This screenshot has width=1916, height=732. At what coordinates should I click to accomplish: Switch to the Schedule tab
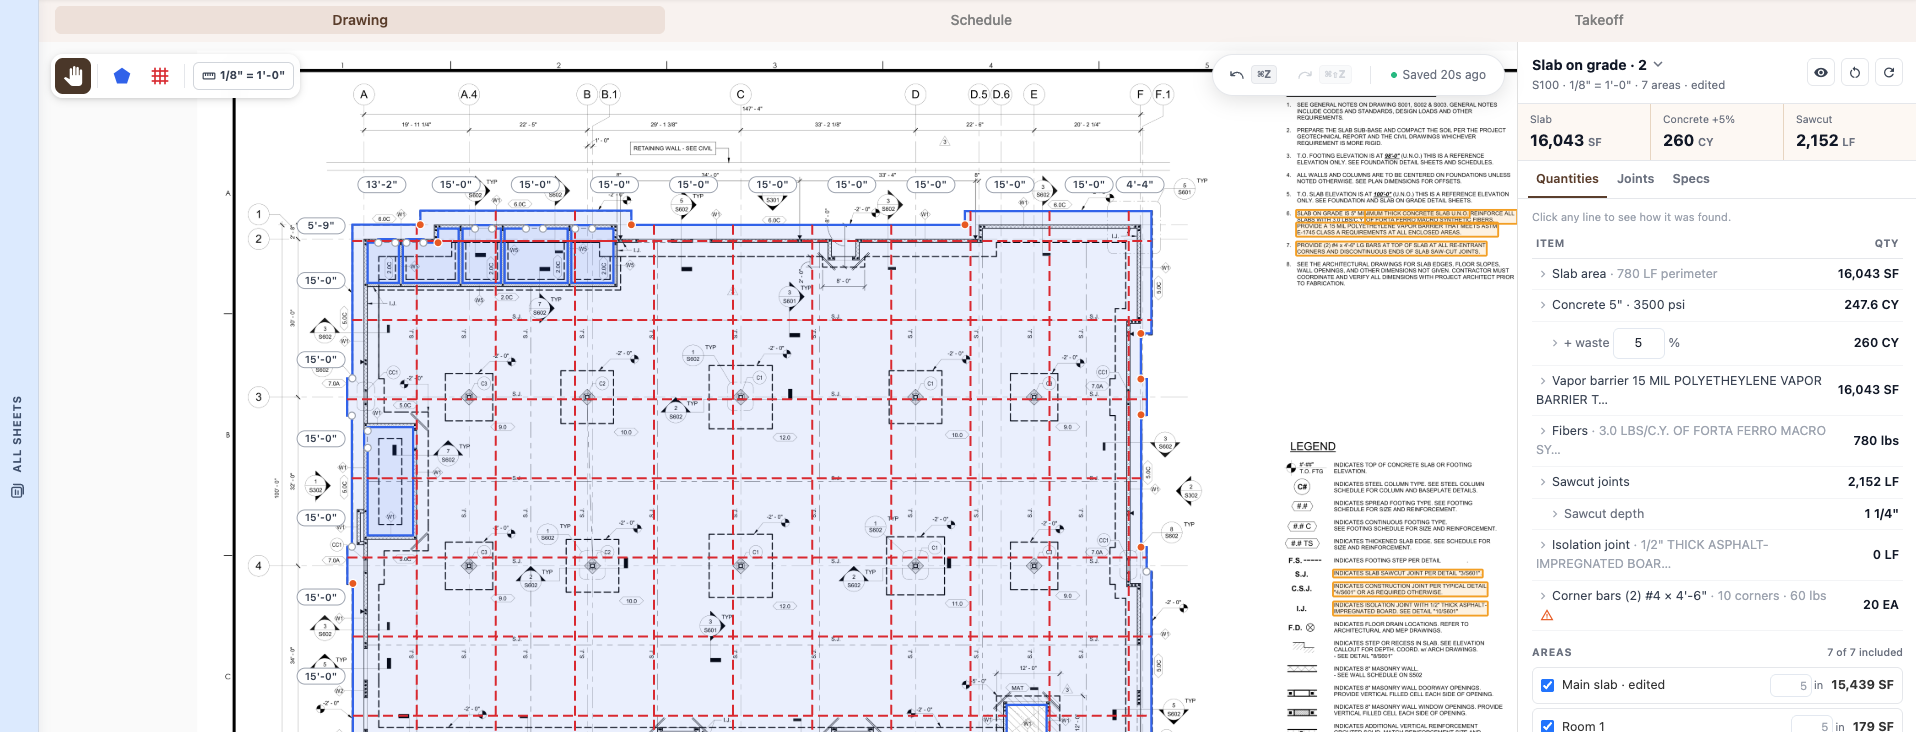pyautogui.click(x=981, y=20)
